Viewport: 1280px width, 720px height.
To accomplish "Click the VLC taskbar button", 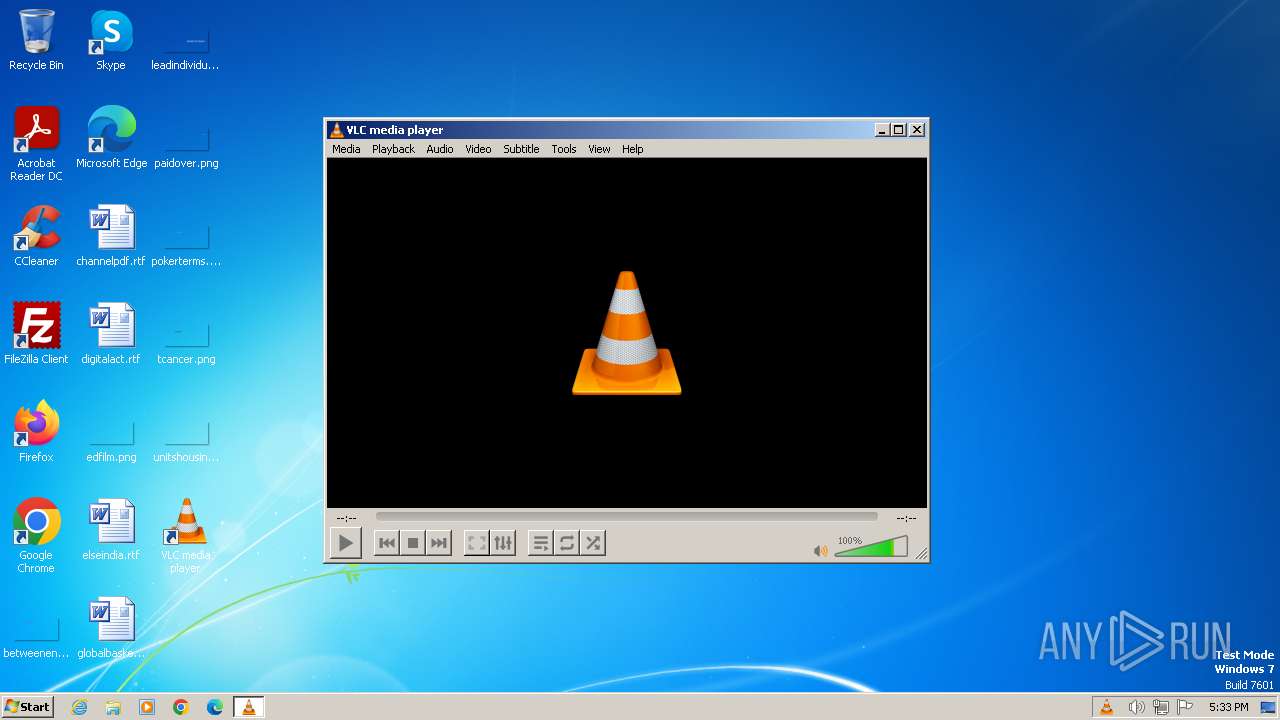I will [249, 707].
